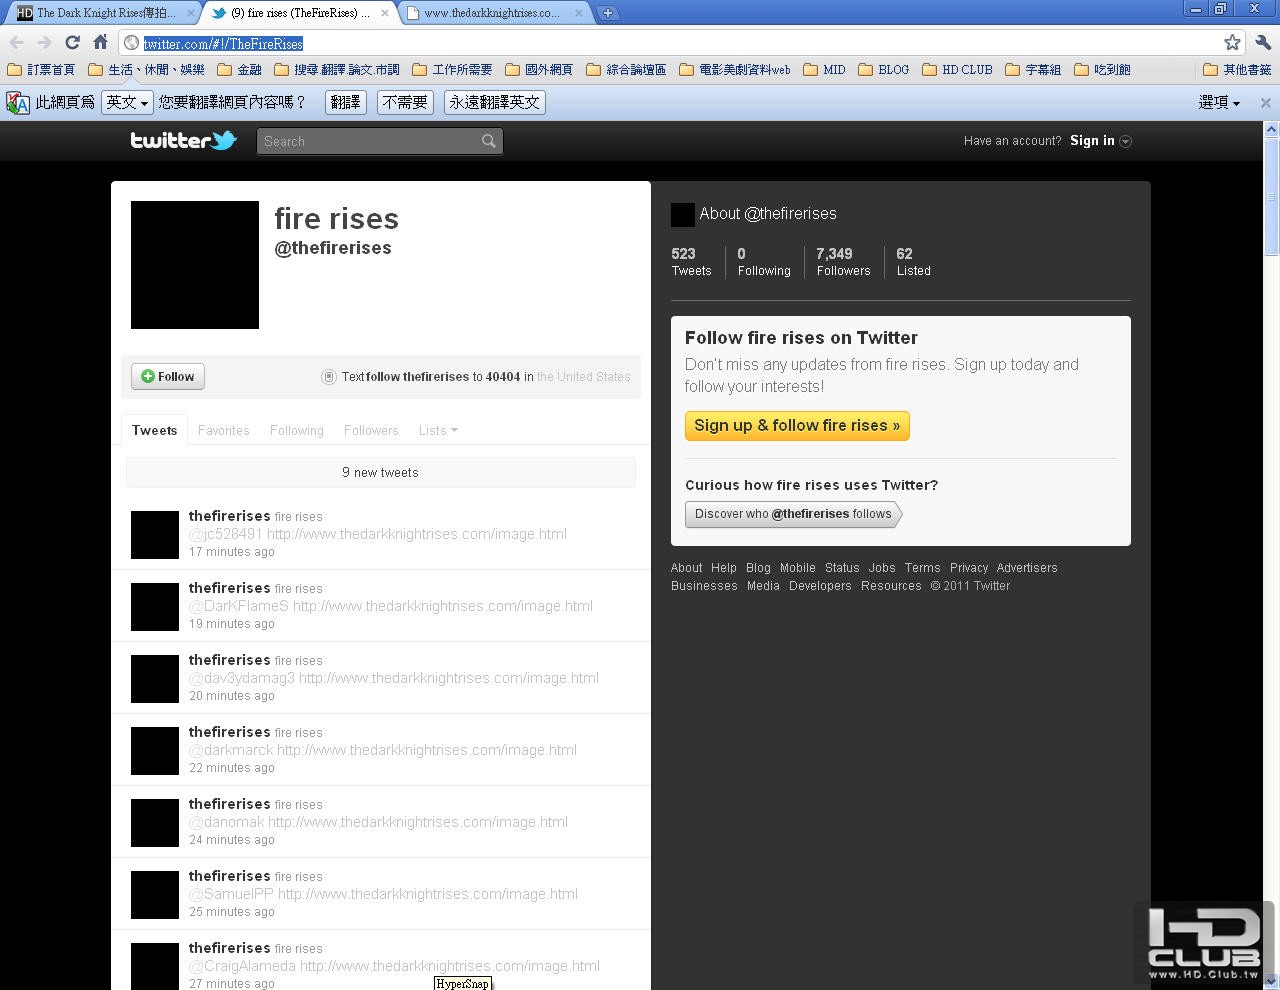Open the BLOG bookmark folder

click(884, 70)
